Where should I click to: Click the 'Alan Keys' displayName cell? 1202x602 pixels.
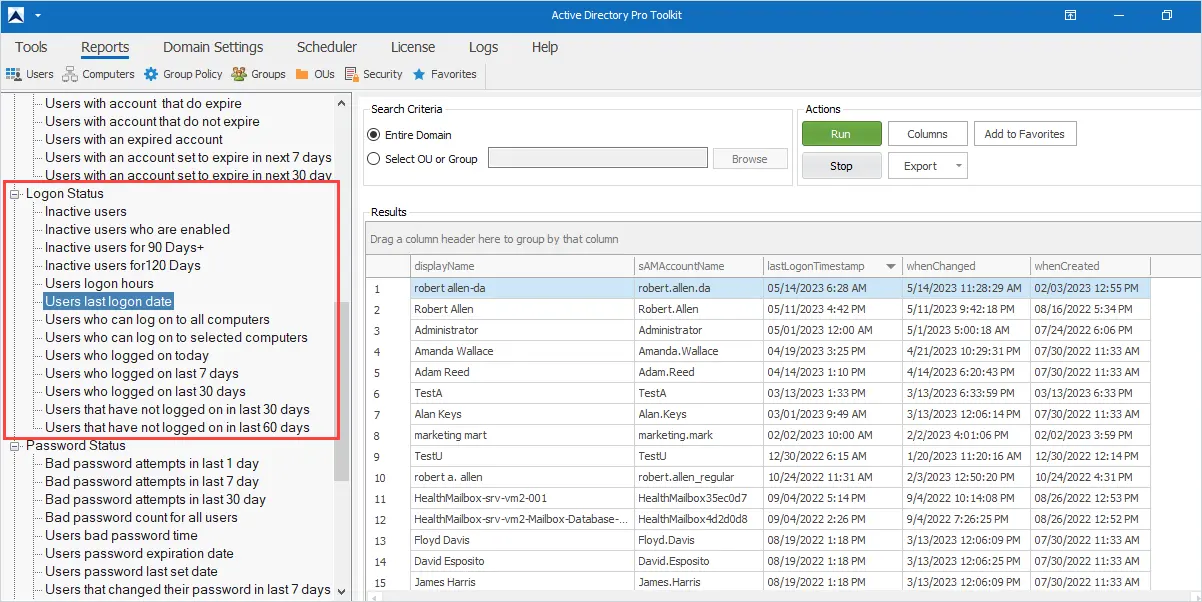coord(521,414)
